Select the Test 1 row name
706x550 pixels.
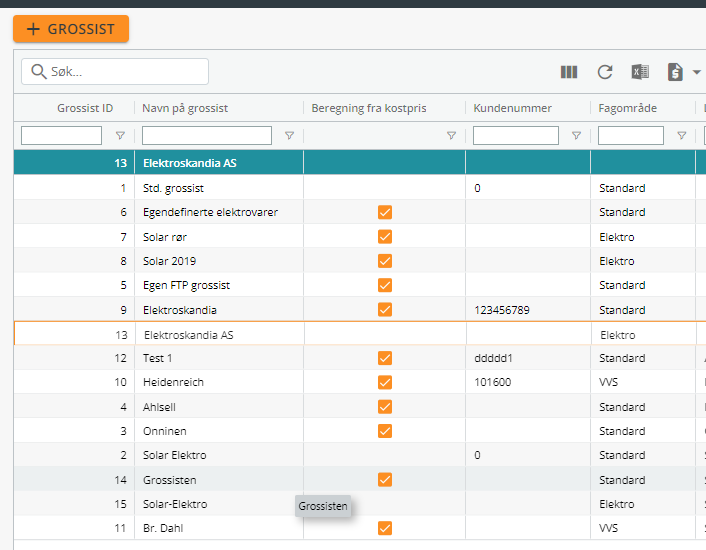click(x=158, y=358)
